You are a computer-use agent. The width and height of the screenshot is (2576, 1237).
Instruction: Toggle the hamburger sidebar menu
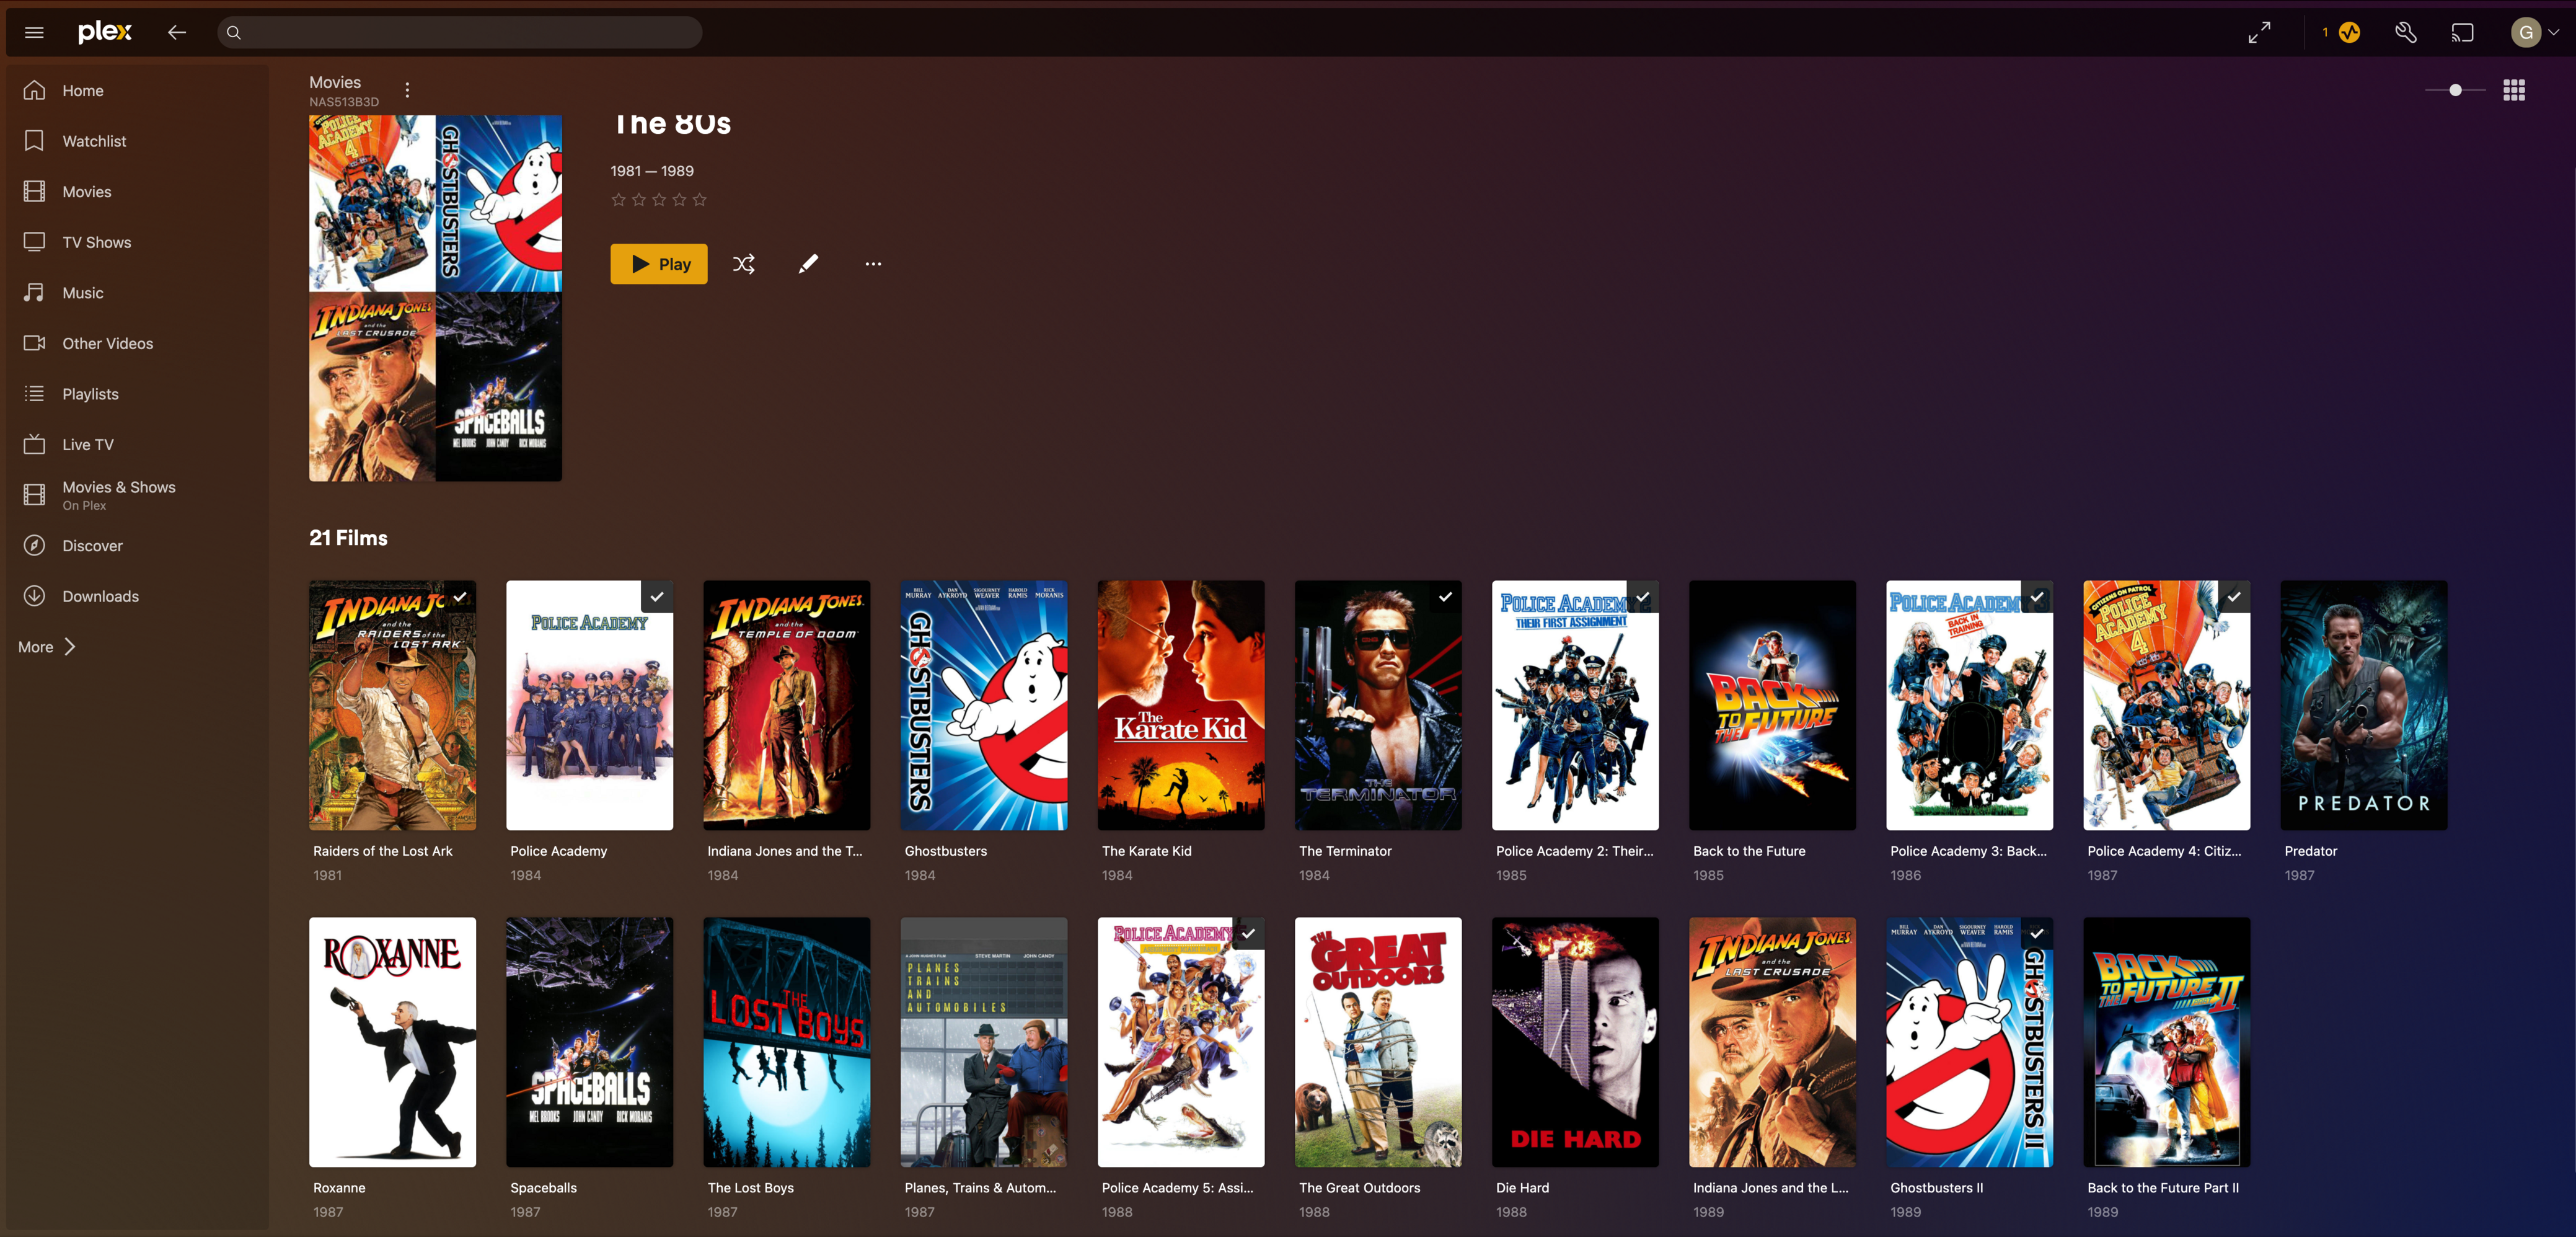pos(34,33)
